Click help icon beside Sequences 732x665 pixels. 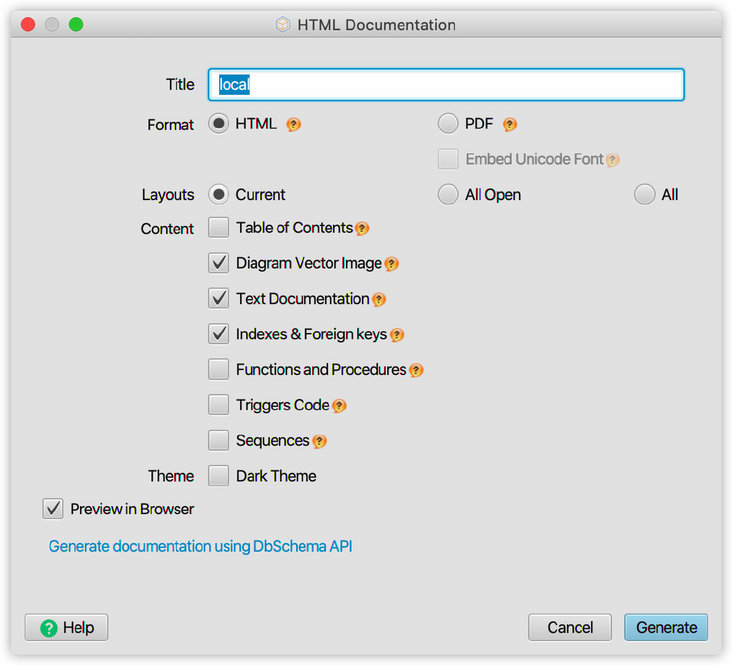pos(319,441)
